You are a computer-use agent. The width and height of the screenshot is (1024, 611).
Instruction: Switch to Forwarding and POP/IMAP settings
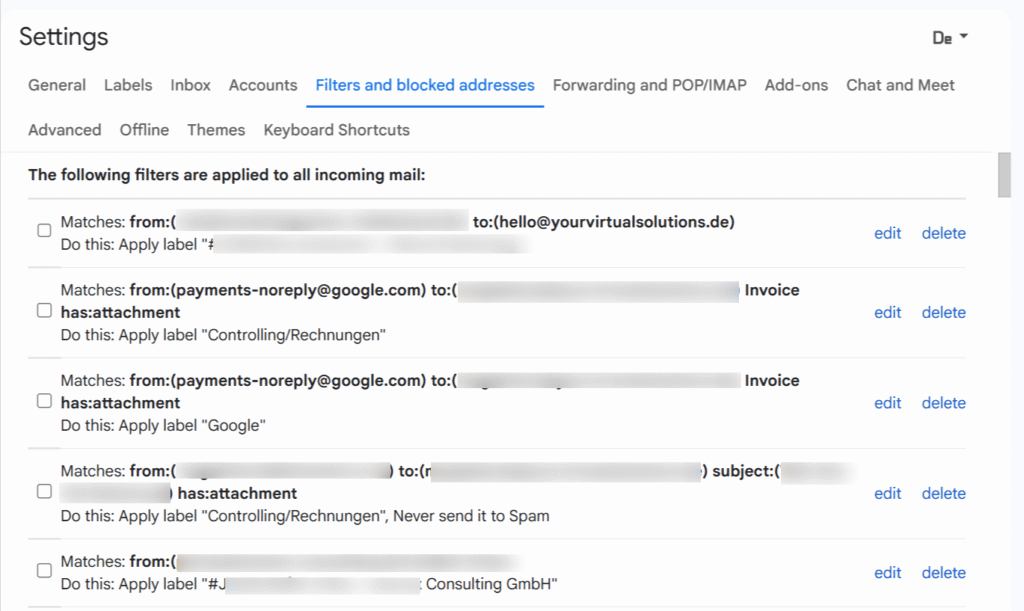coord(649,85)
